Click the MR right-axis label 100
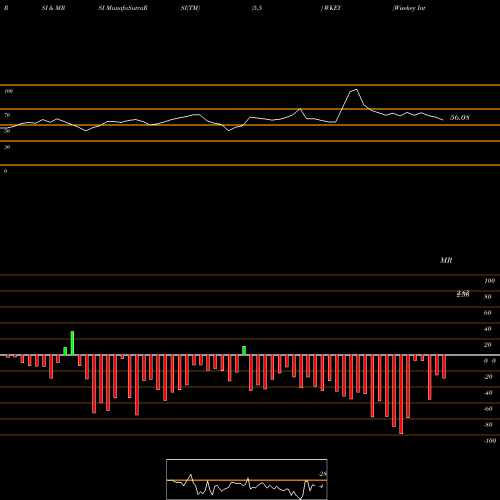Image resolution: width=500 pixels, height=500 pixels. point(489,281)
